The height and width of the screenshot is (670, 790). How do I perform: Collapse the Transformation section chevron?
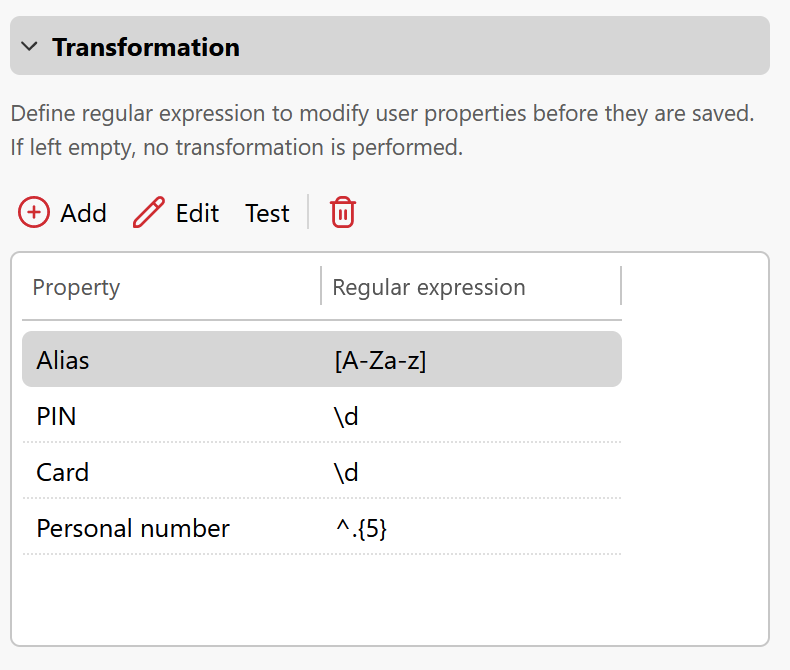(30, 46)
